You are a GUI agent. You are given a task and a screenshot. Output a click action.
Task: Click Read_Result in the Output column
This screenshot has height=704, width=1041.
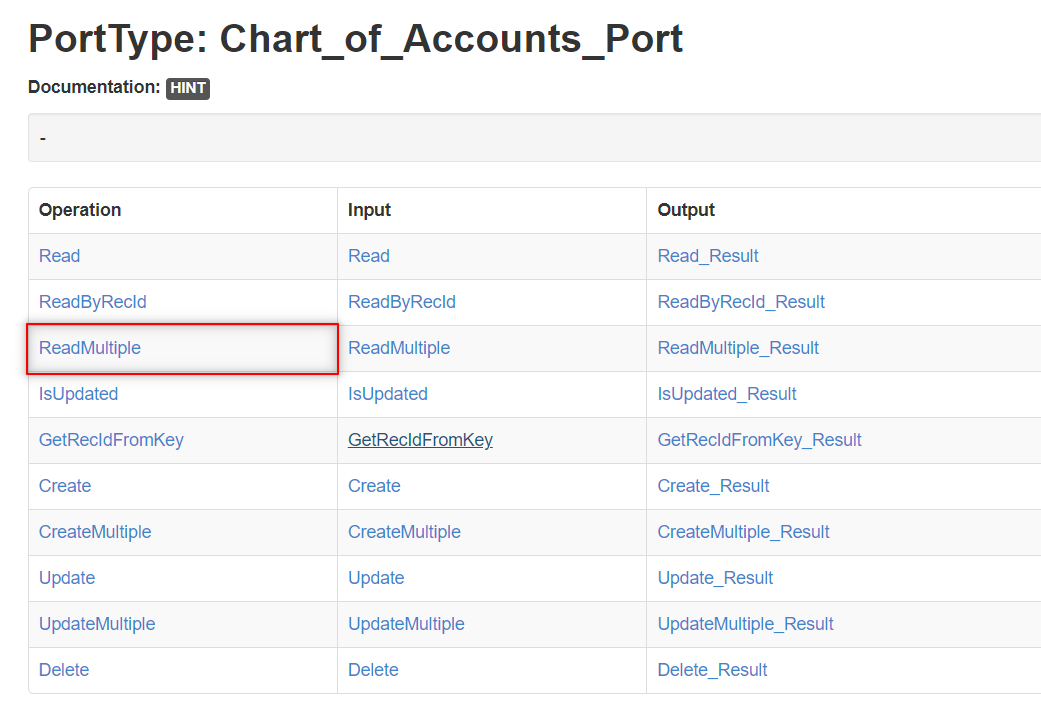[707, 256]
